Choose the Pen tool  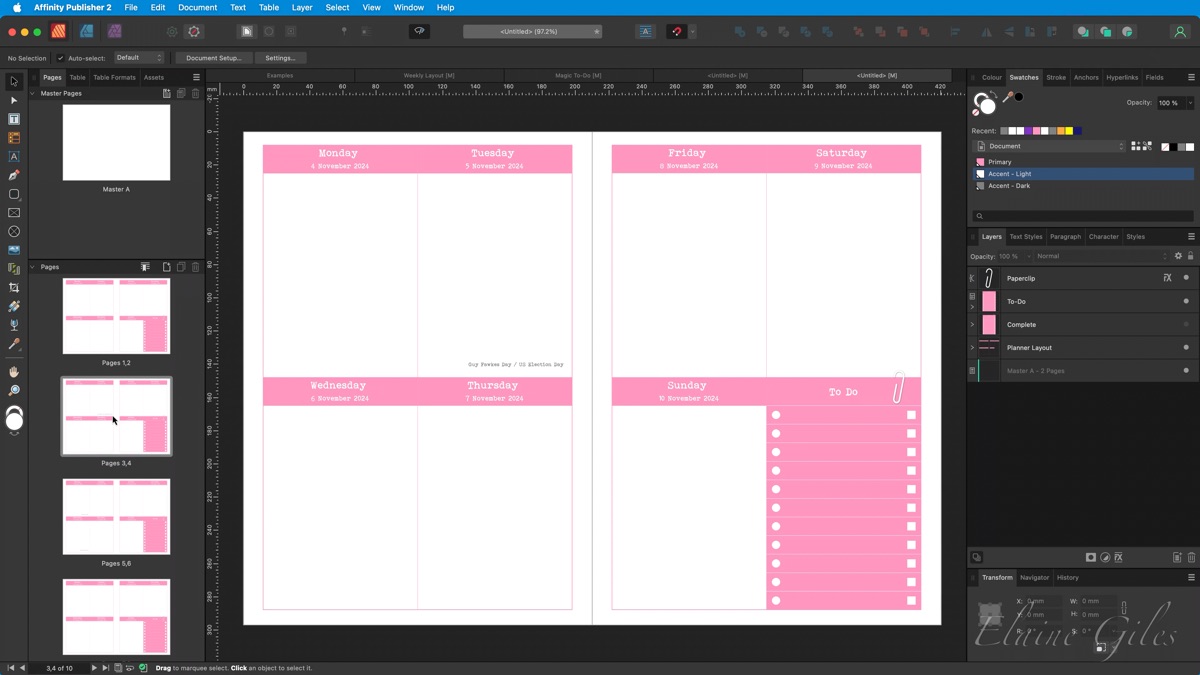coord(14,175)
